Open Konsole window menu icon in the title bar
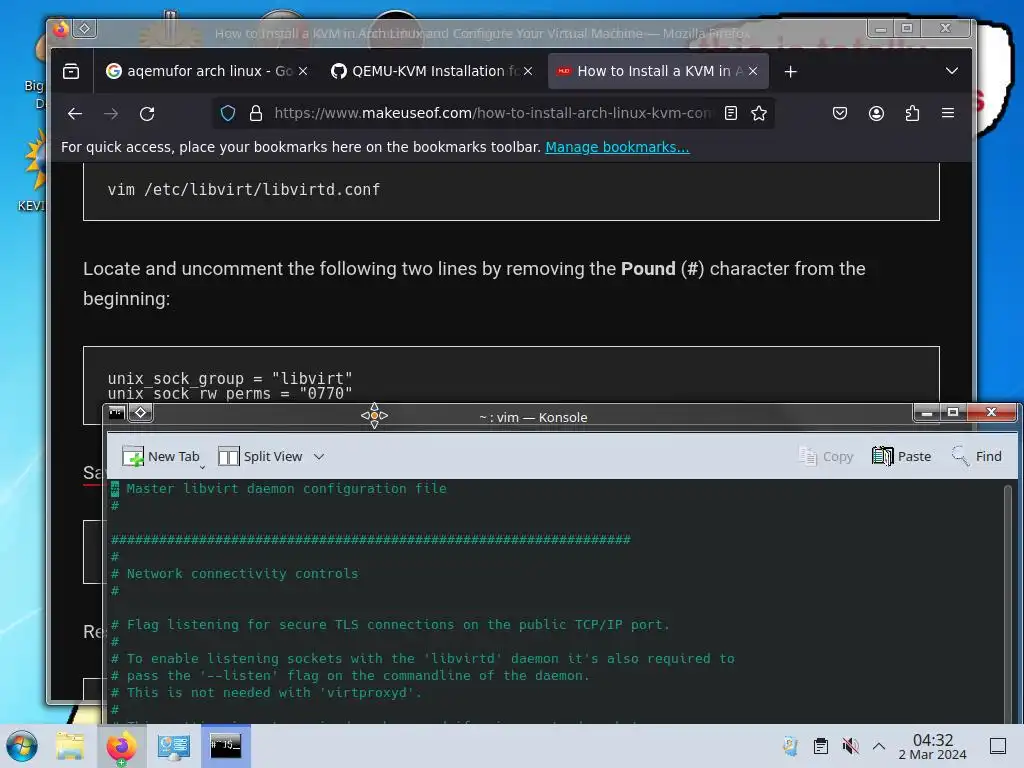This screenshot has height=768, width=1024. (x=117, y=413)
